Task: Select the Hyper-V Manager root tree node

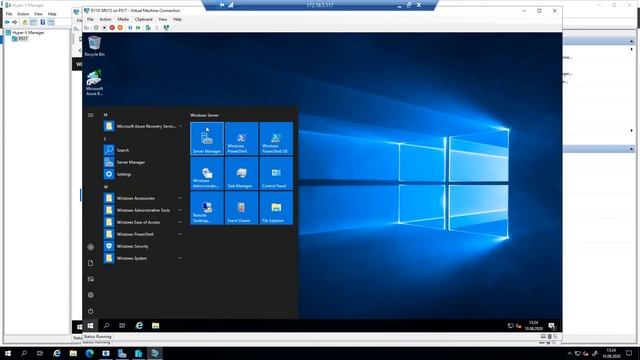Action: click(x=25, y=33)
